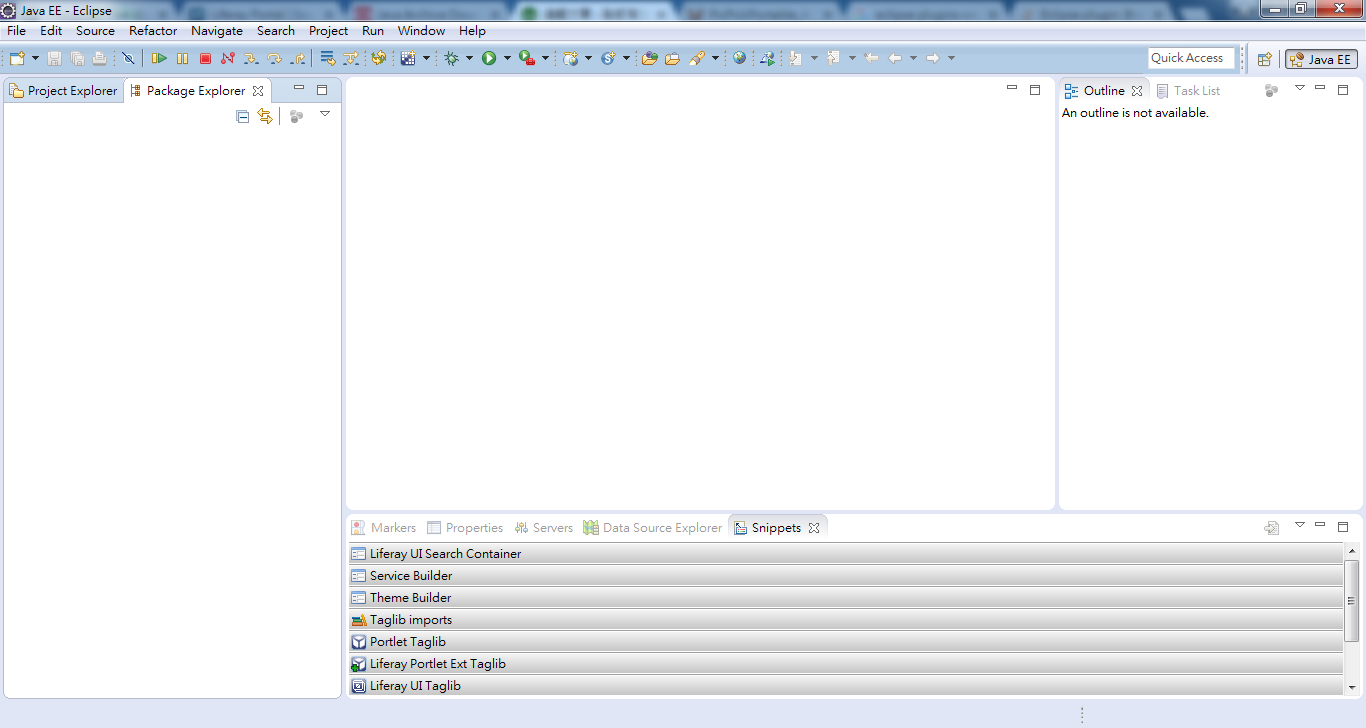Open the File menu
The width and height of the screenshot is (1366, 728).
click(17, 31)
